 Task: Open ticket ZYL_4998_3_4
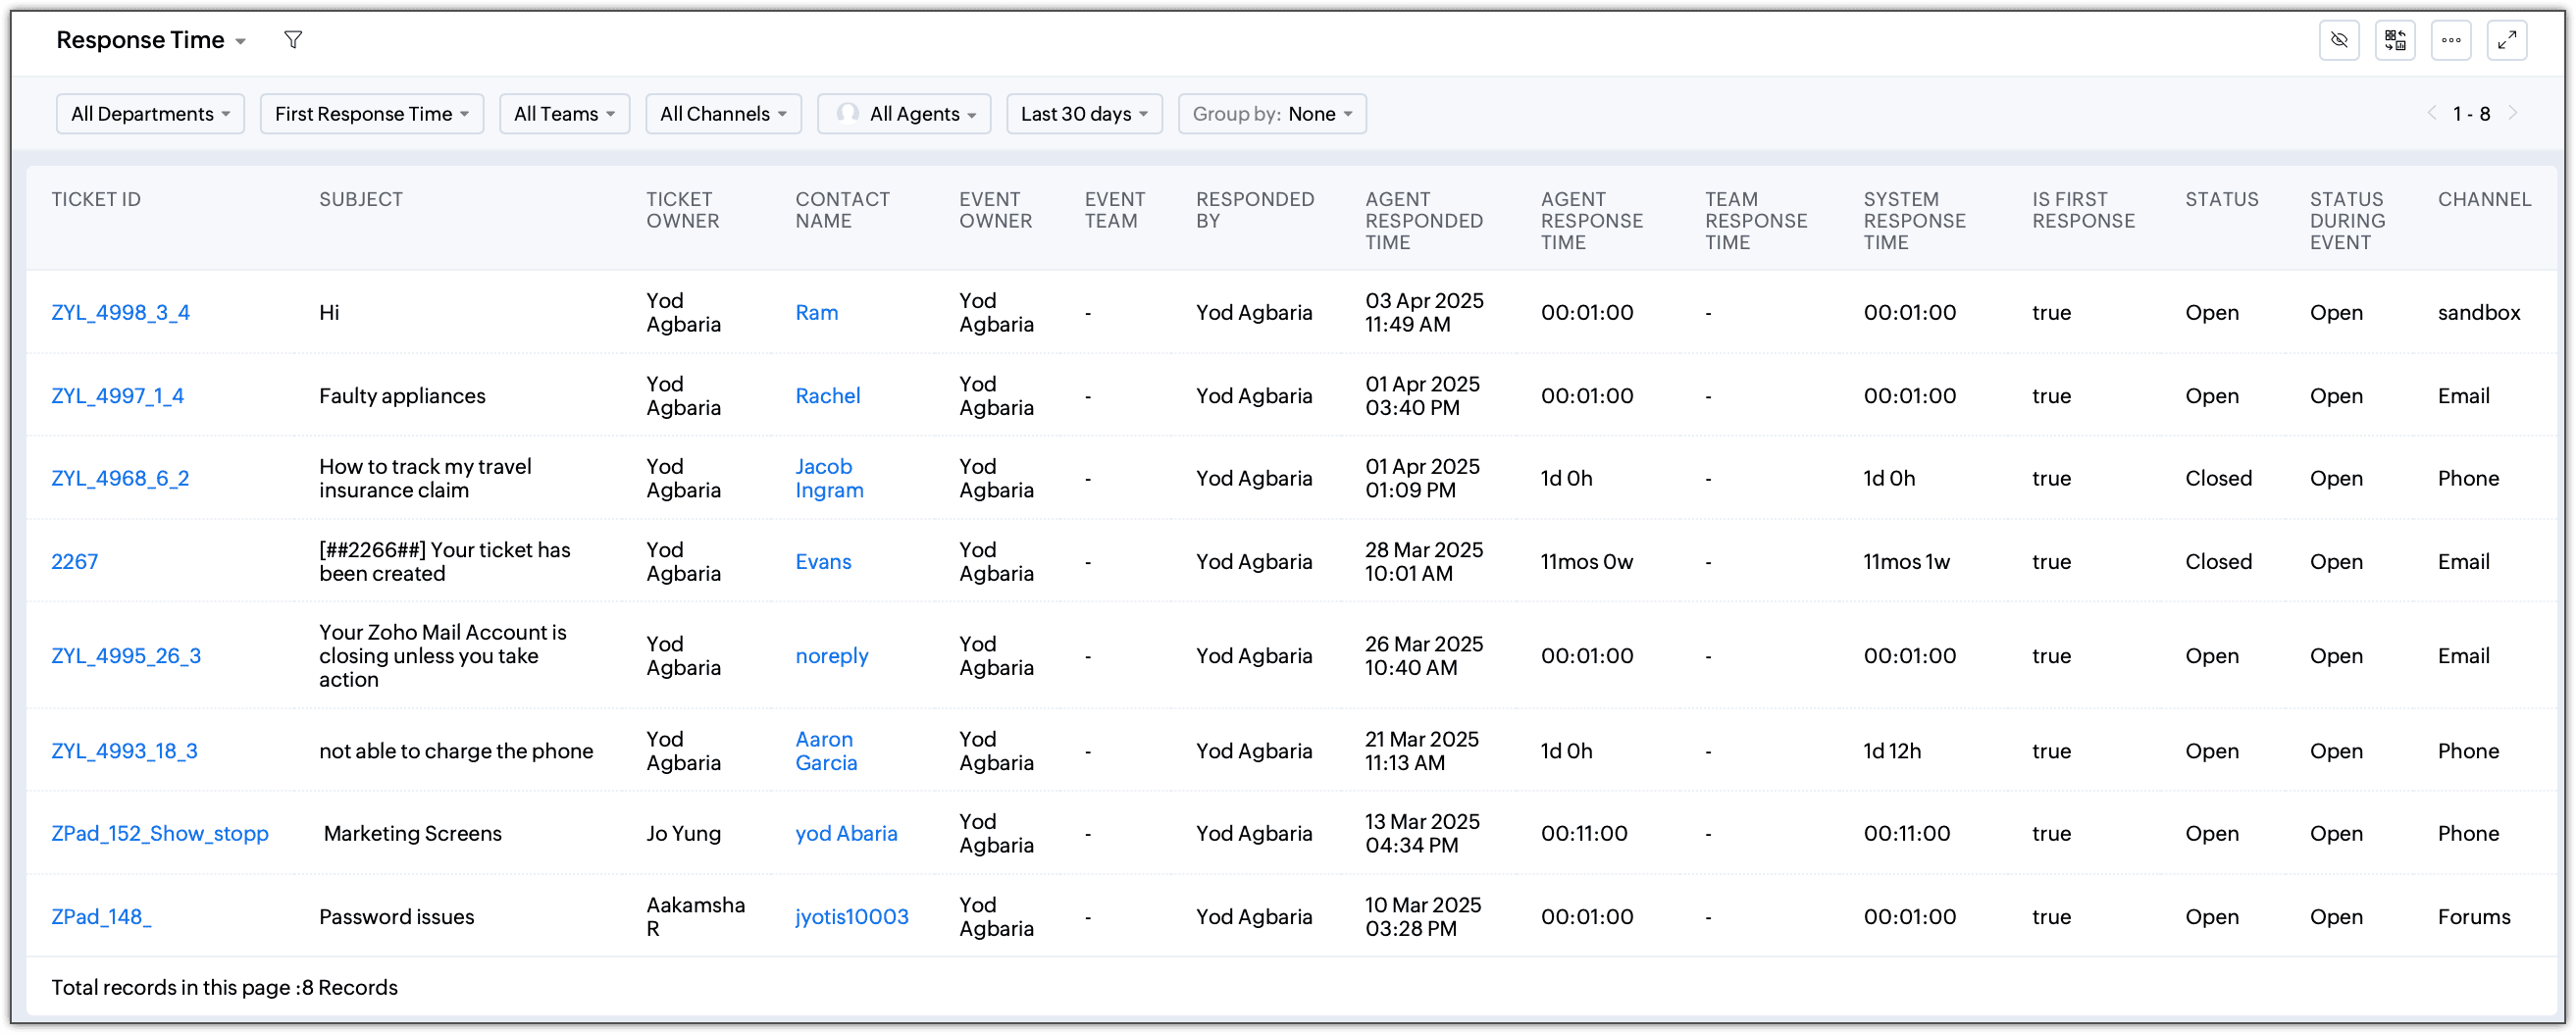(x=120, y=313)
